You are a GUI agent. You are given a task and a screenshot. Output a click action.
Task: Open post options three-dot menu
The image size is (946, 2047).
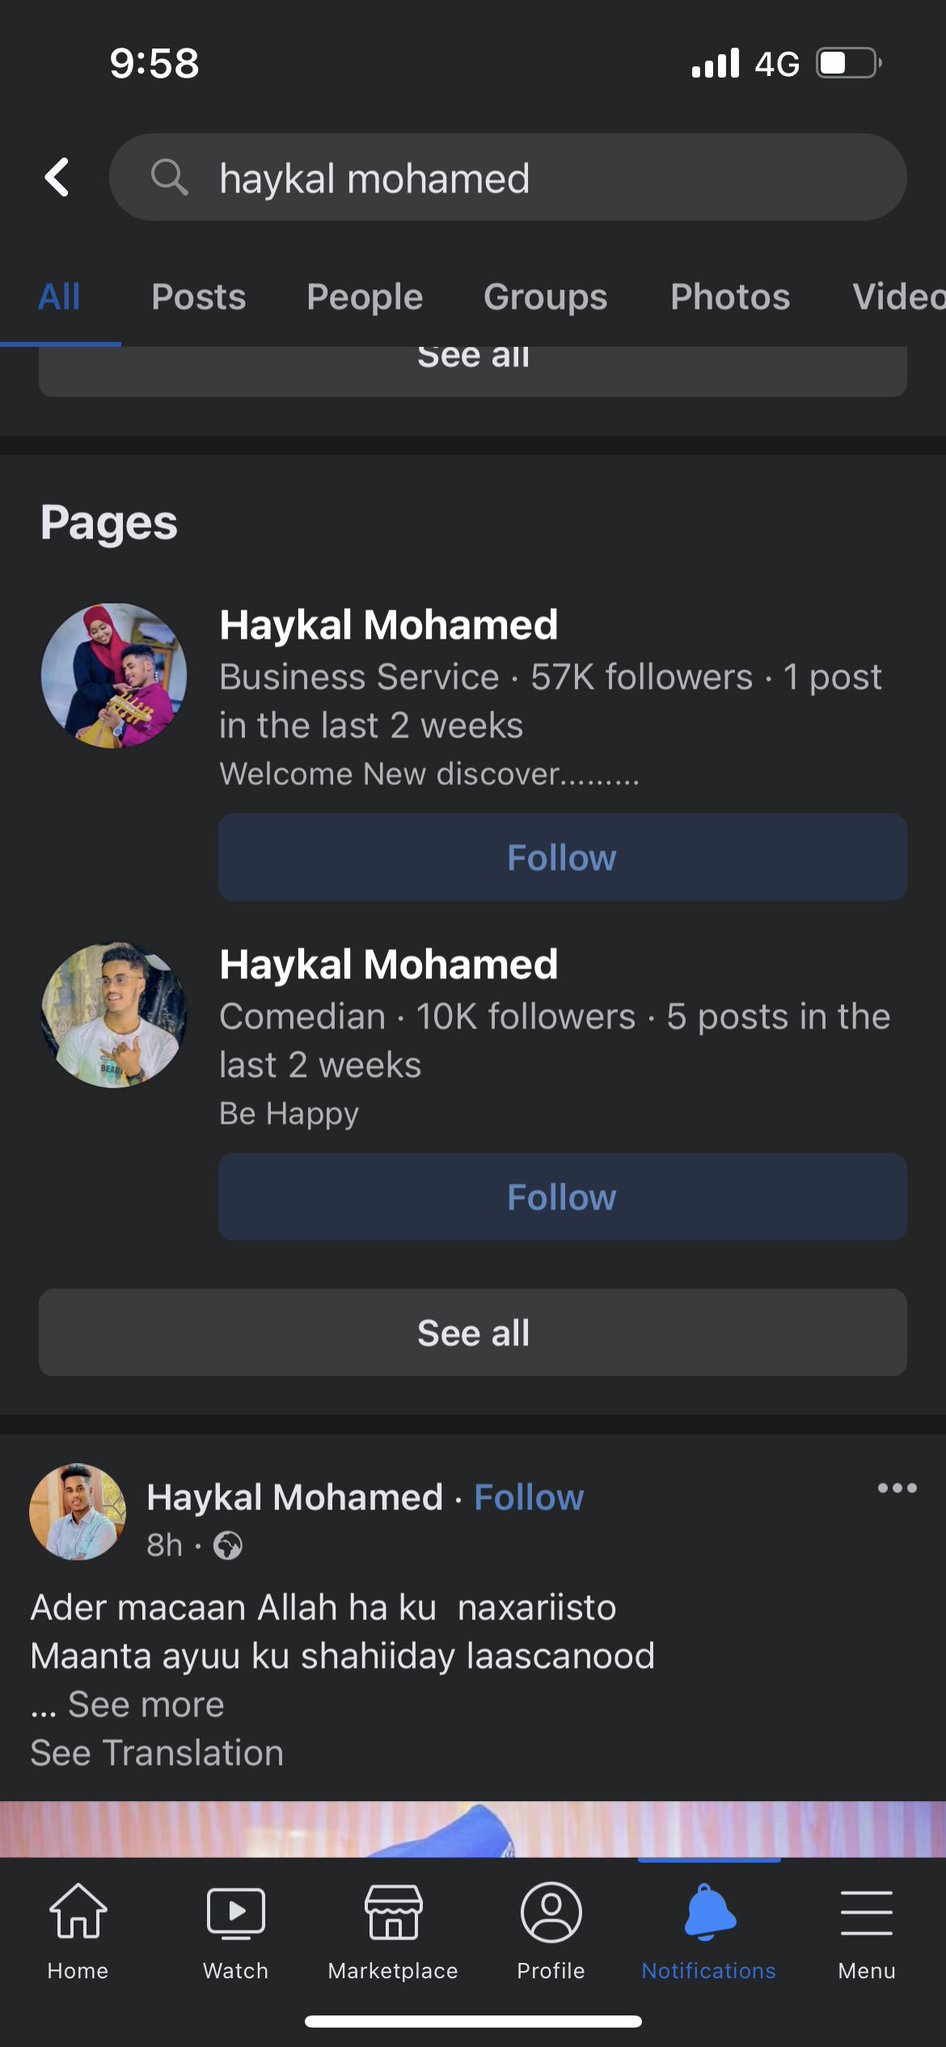(897, 1488)
